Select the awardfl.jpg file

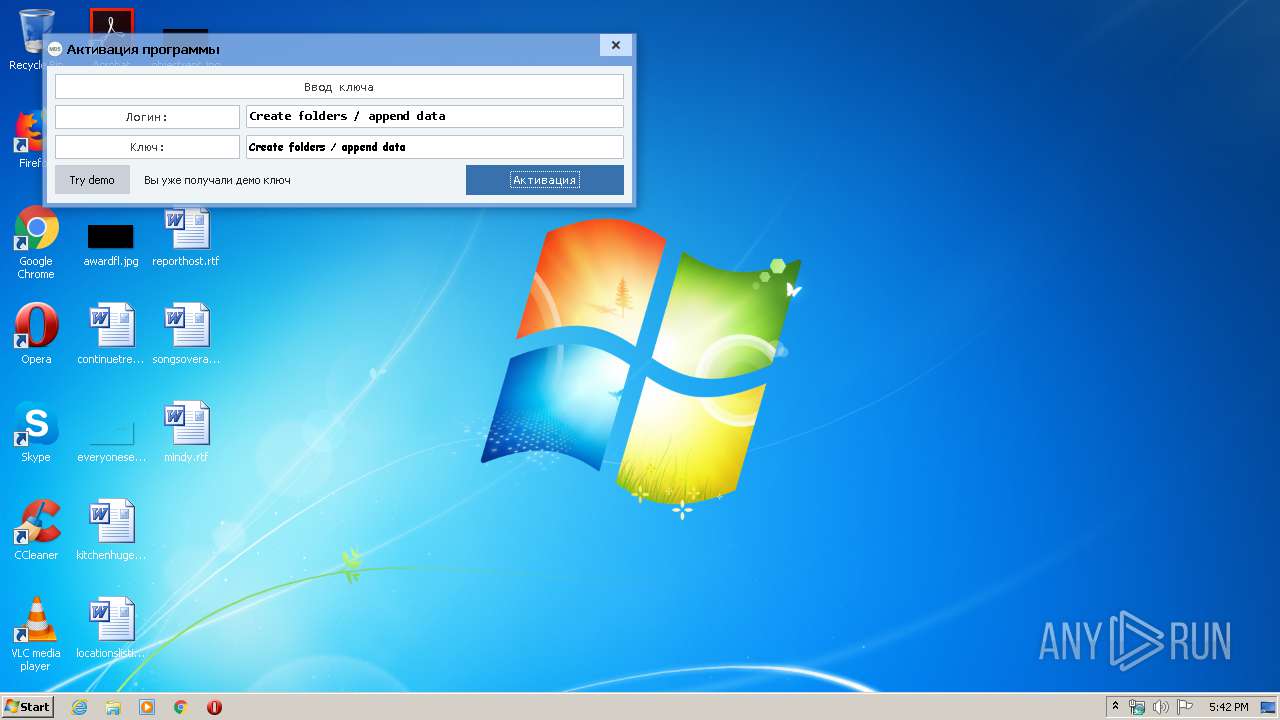(110, 245)
